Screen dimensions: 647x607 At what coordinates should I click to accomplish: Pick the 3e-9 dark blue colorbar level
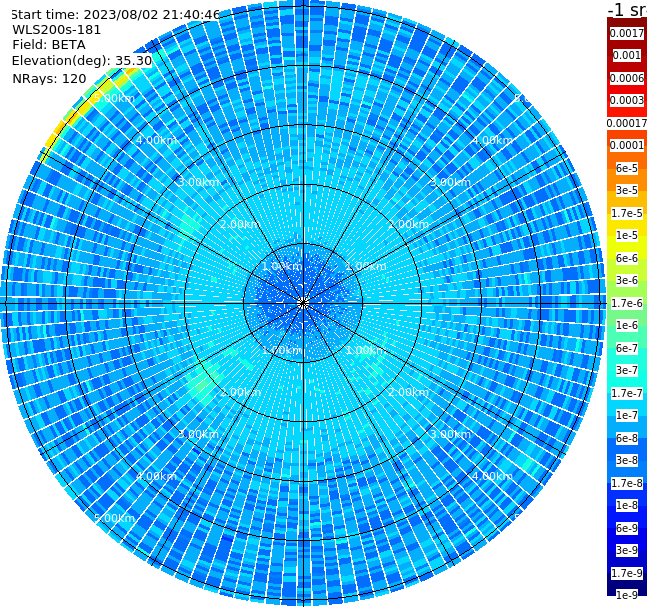coord(627,550)
